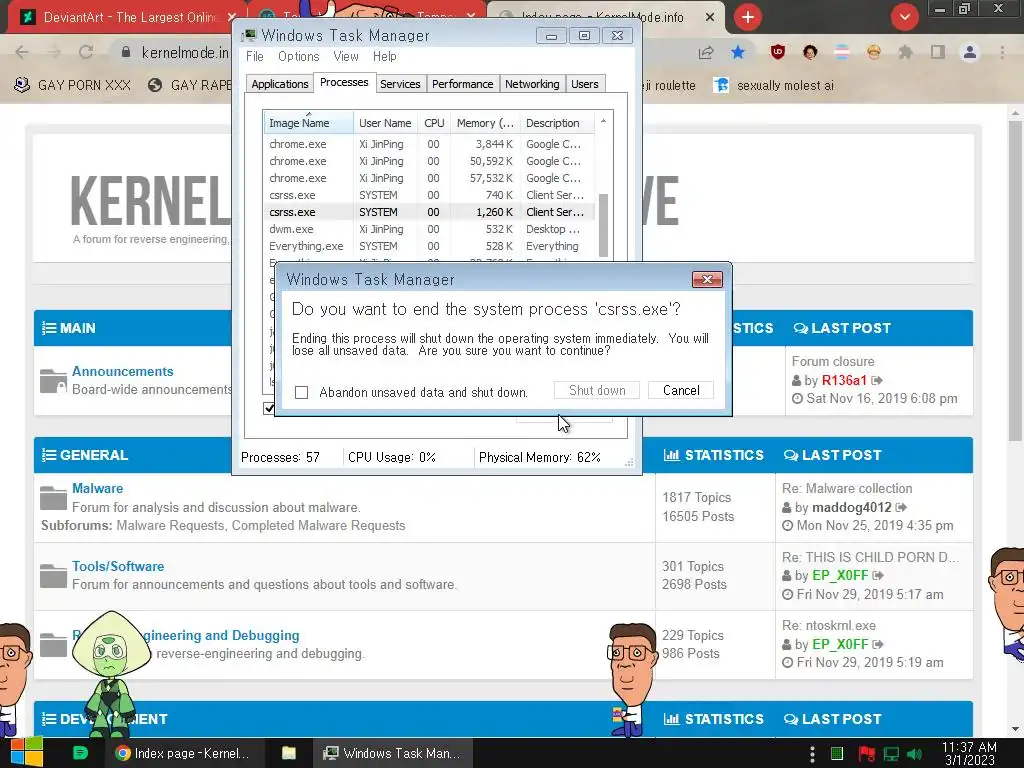Switch to the Services tab
1024x768 pixels.
pyautogui.click(x=400, y=84)
